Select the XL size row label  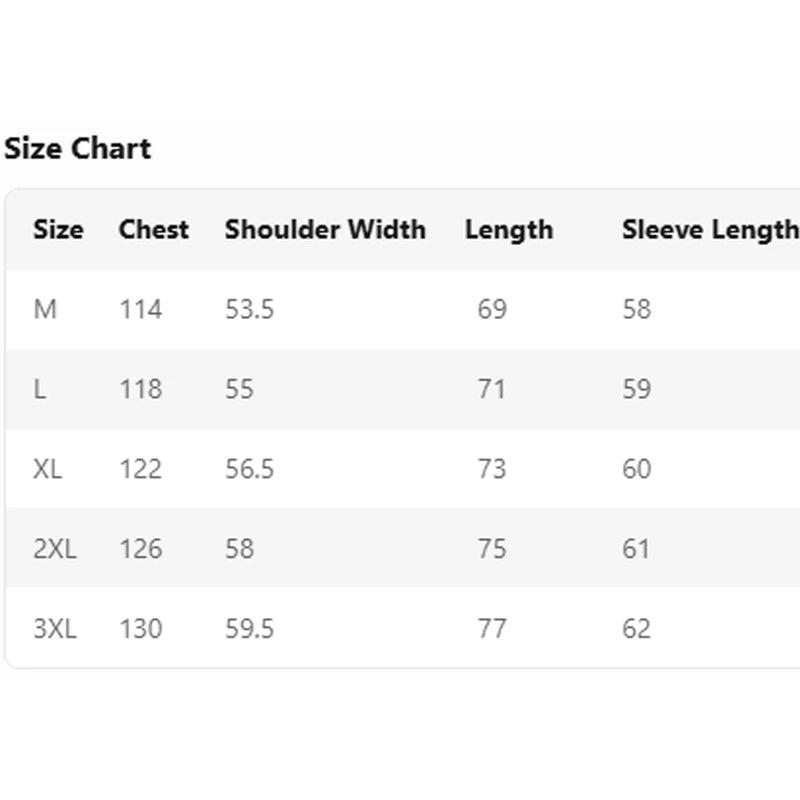pyautogui.click(x=48, y=469)
